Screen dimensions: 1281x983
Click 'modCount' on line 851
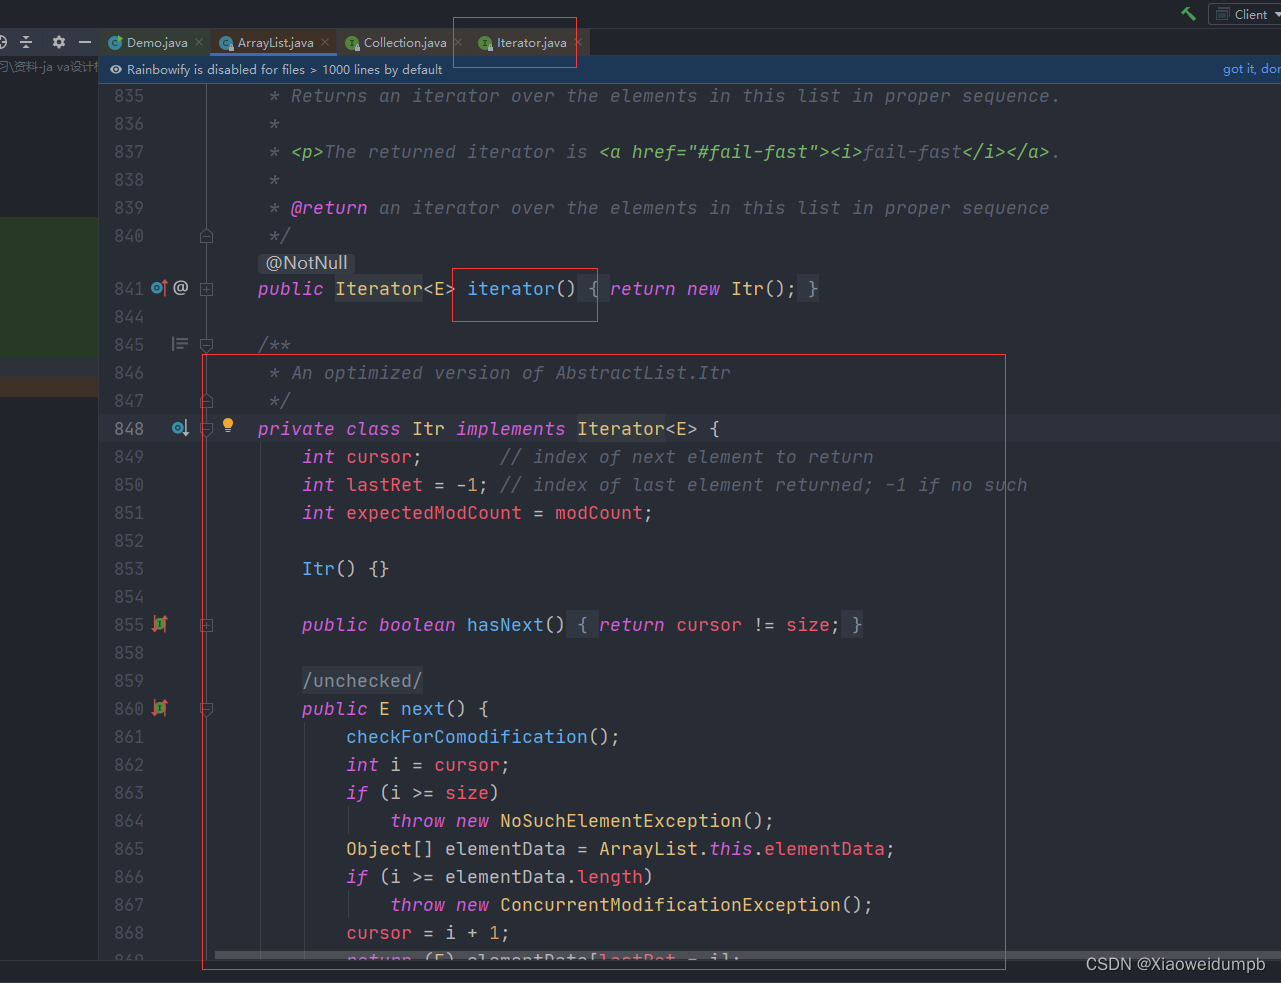[599, 513]
